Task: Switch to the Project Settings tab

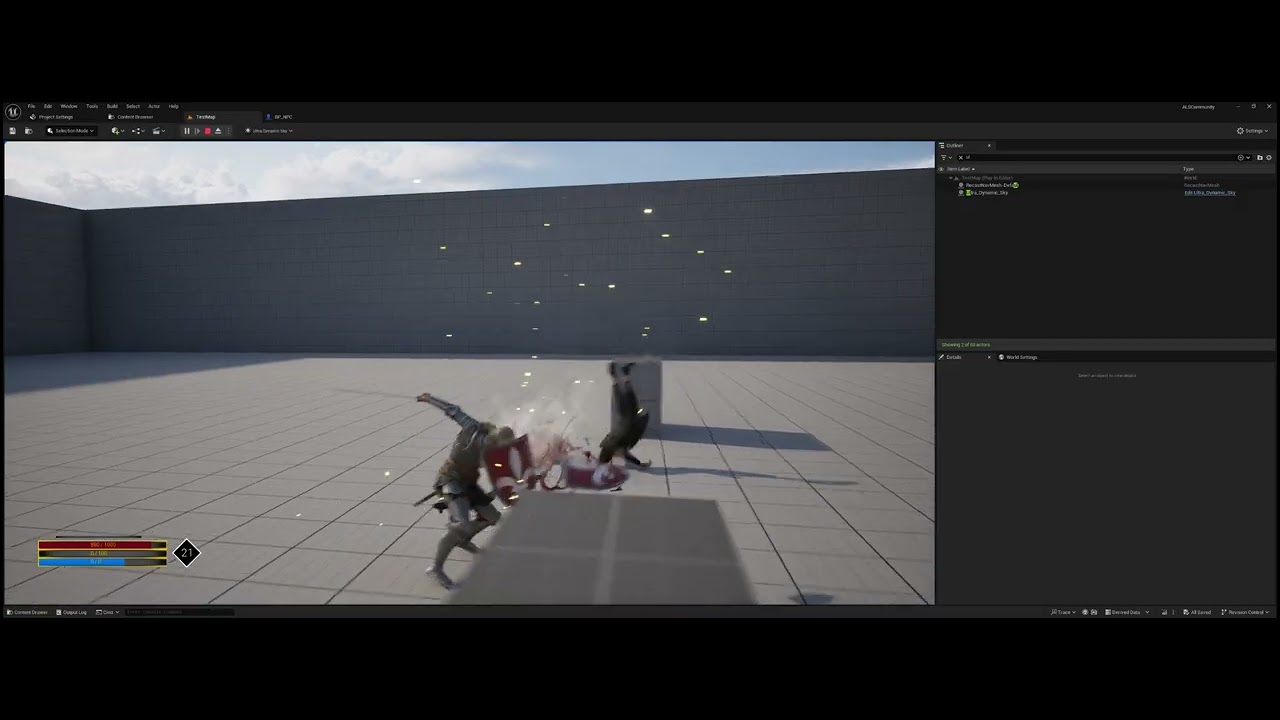Action: pyautogui.click(x=52, y=117)
